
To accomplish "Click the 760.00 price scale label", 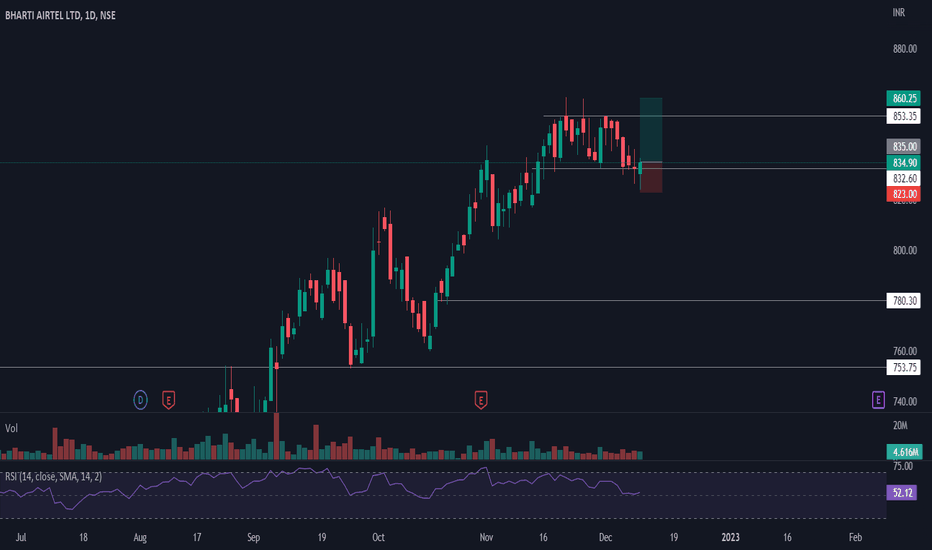I will [905, 351].
